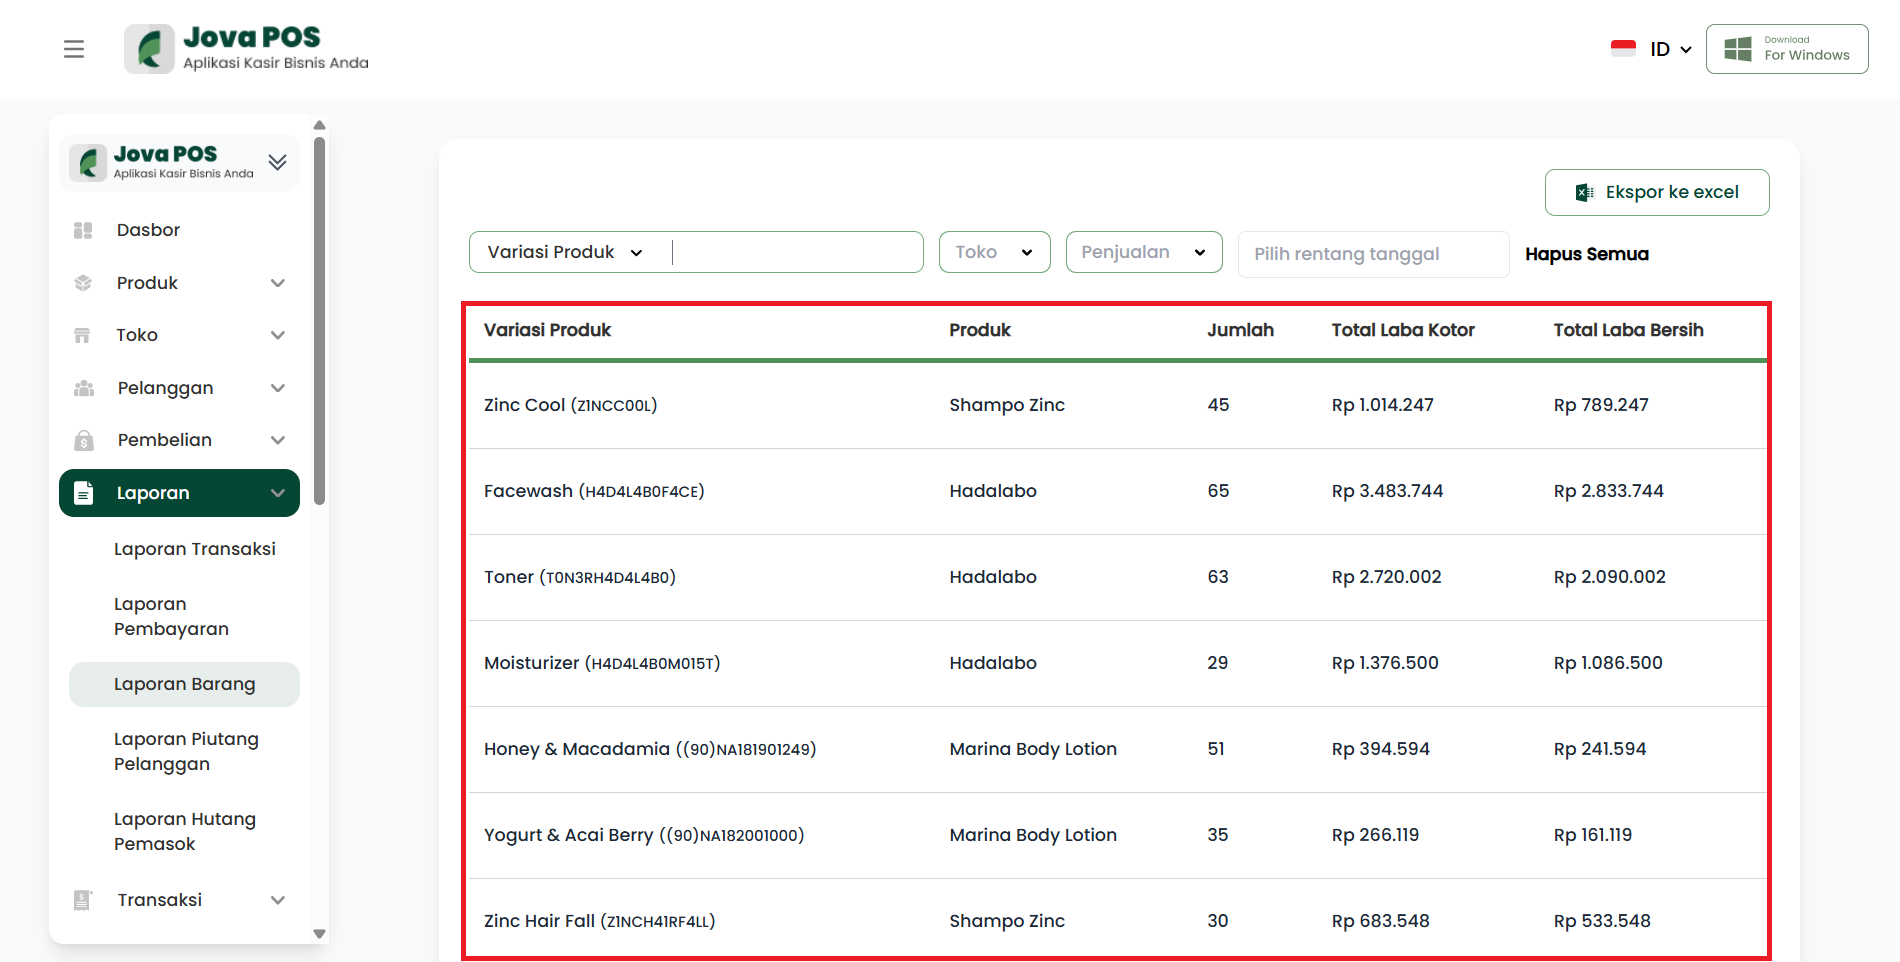Open the hamburger menu icon
The image size is (1900, 962).
tap(74, 49)
